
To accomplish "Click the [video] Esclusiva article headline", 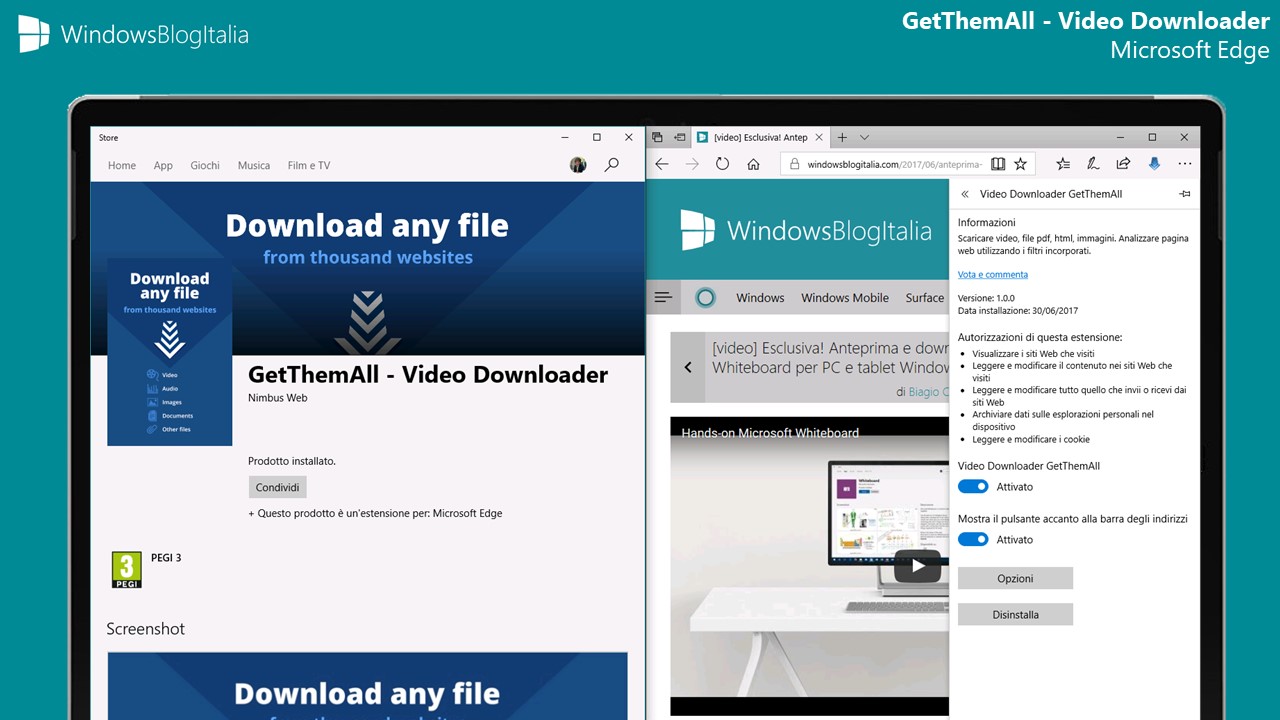I will coord(830,357).
